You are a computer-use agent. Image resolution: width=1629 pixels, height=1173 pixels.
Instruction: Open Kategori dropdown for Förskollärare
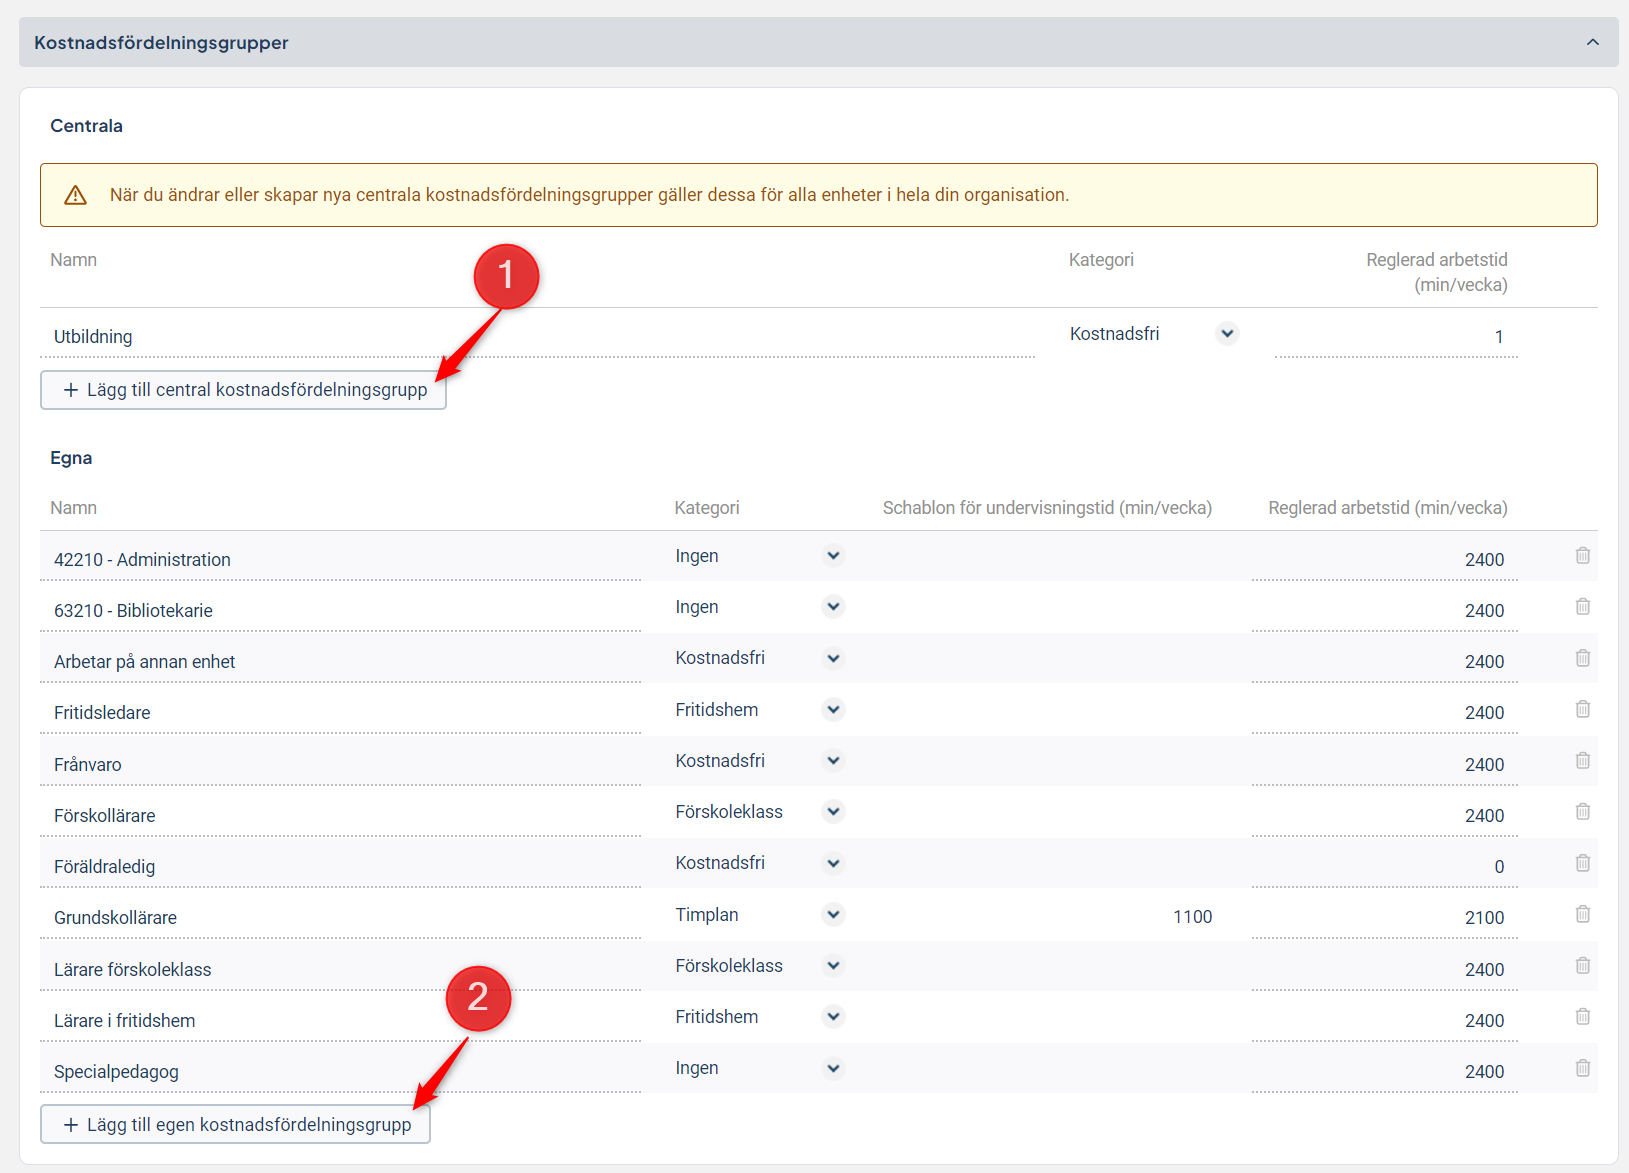point(833,811)
